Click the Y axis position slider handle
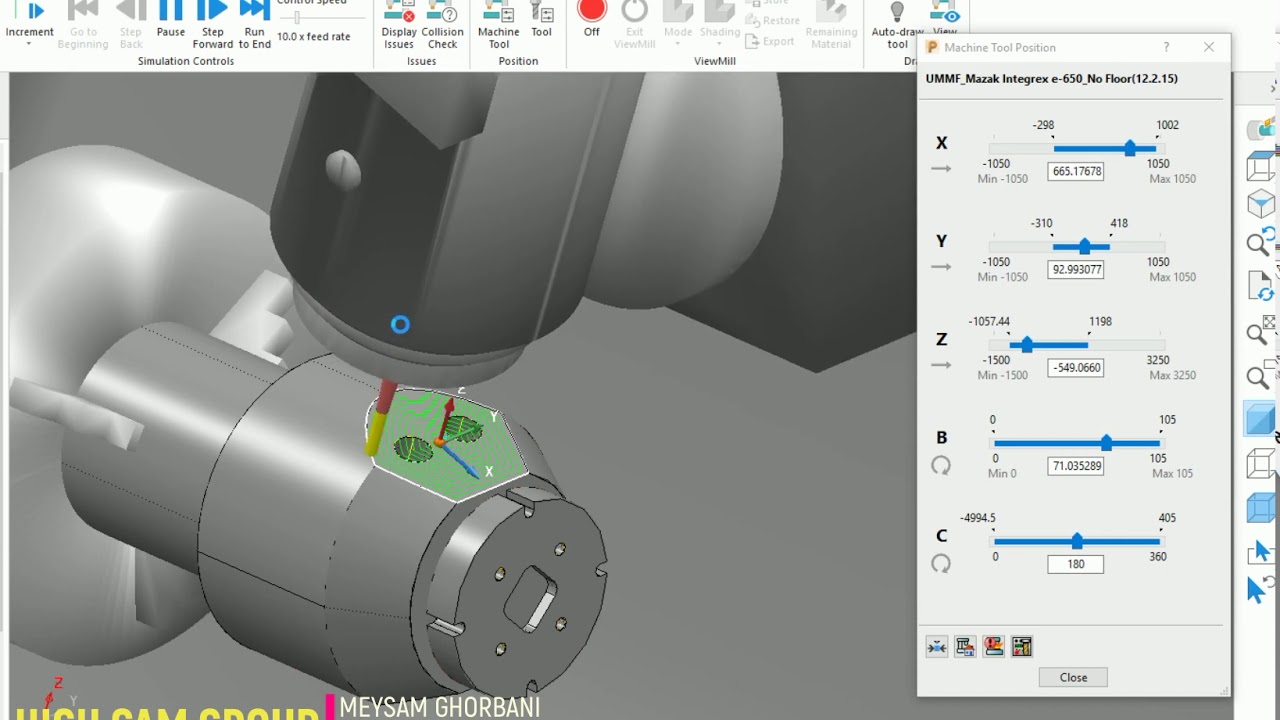This screenshot has width=1280, height=720. coord(1085,246)
